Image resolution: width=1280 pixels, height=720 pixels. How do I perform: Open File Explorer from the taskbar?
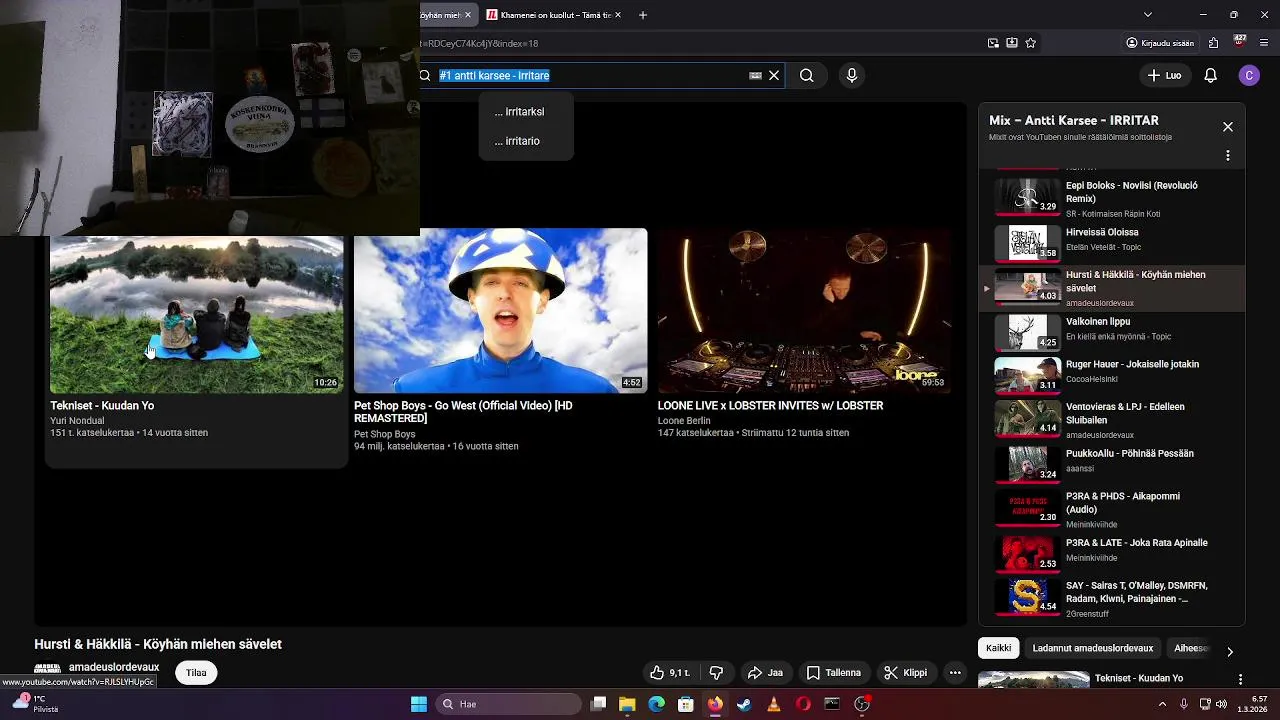[627, 704]
